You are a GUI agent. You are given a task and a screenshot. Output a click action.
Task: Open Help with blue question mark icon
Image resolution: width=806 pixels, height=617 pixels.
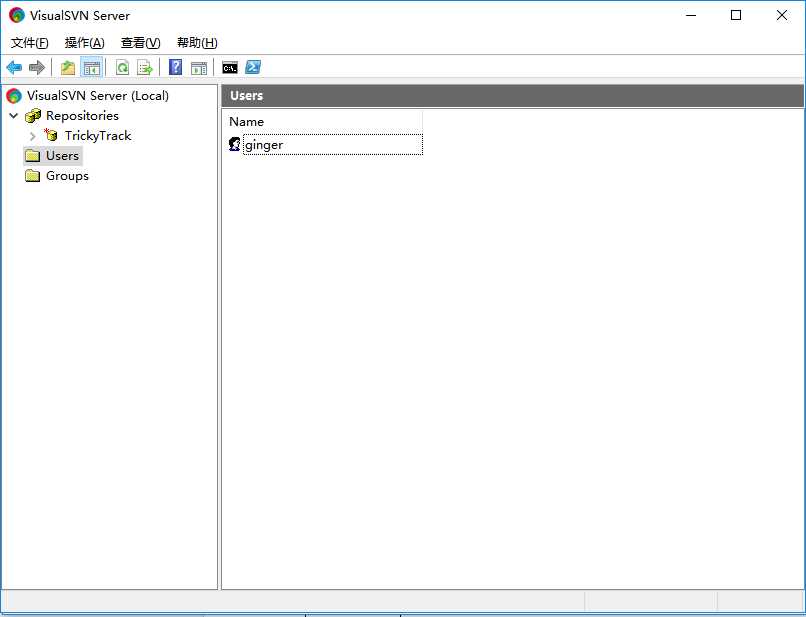175,67
